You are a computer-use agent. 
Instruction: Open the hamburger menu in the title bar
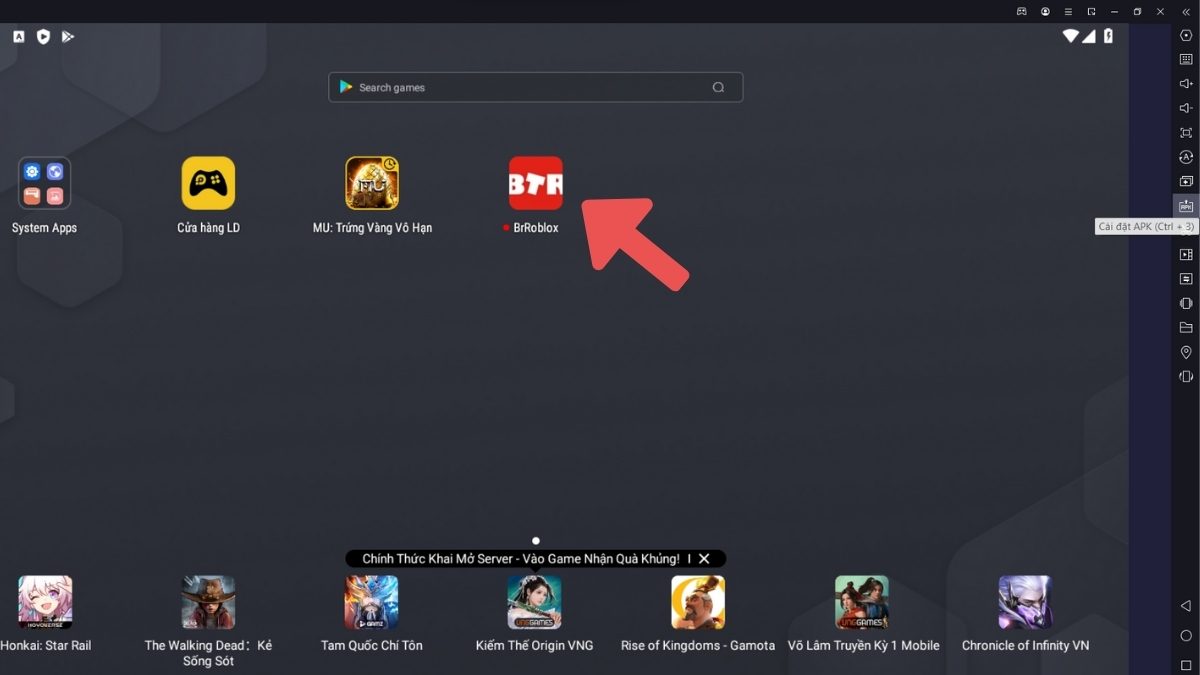click(x=1067, y=11)
